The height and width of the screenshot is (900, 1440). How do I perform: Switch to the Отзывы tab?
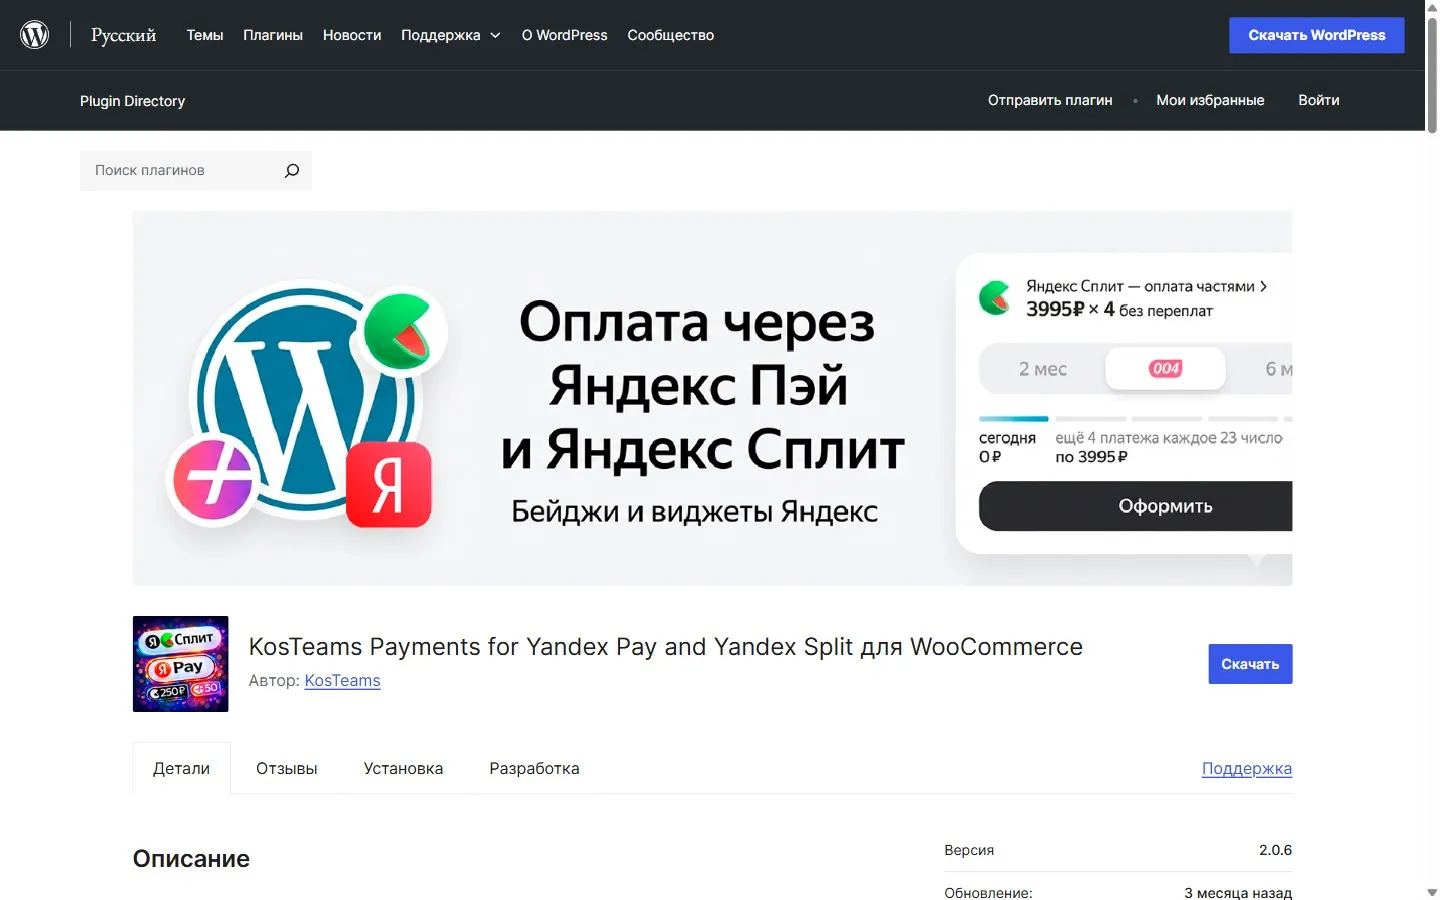287,768
